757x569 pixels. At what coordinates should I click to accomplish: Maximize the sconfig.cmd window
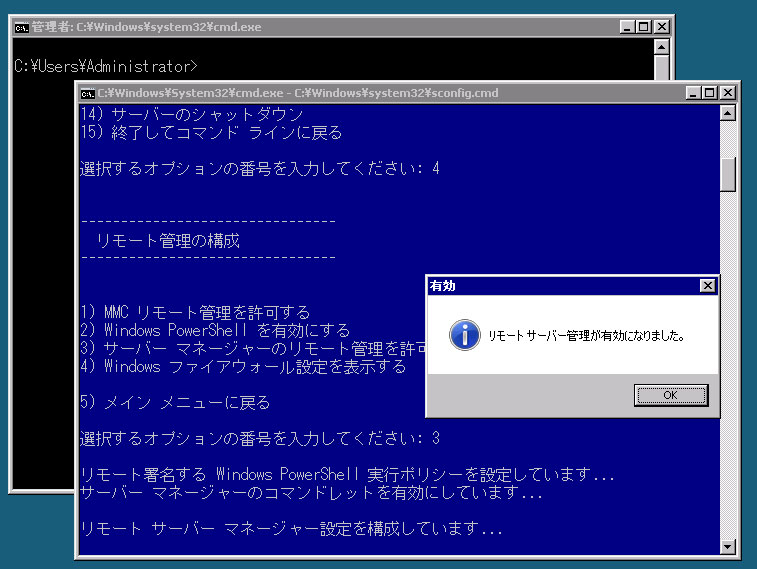tap(710, 93)
